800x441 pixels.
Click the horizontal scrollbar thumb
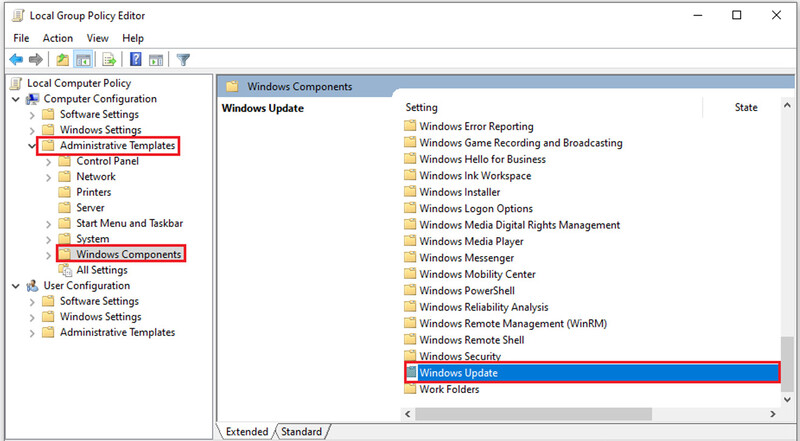coord(533,414)
